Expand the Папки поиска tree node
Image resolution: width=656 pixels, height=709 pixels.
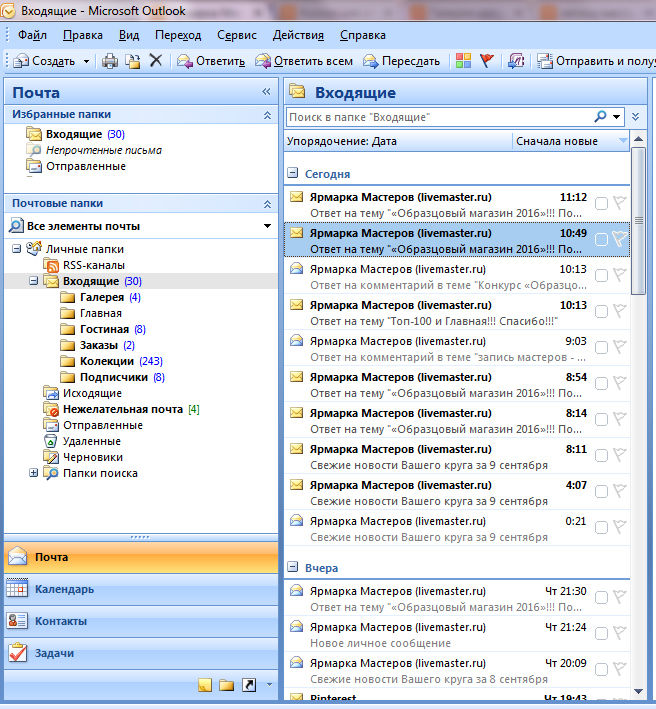point(33,473)
